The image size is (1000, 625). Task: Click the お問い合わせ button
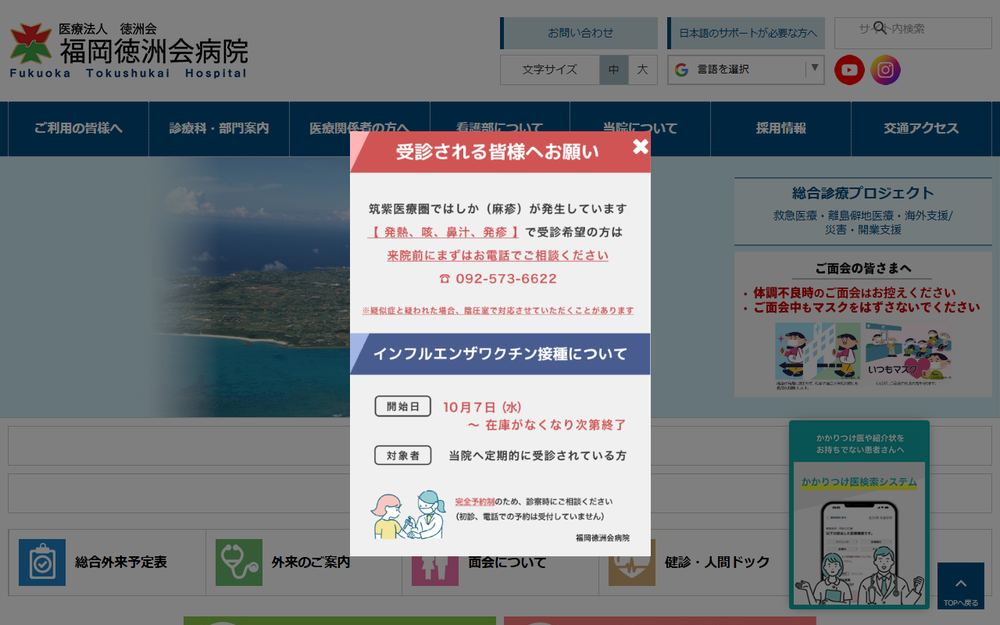(x=579, y=33)
